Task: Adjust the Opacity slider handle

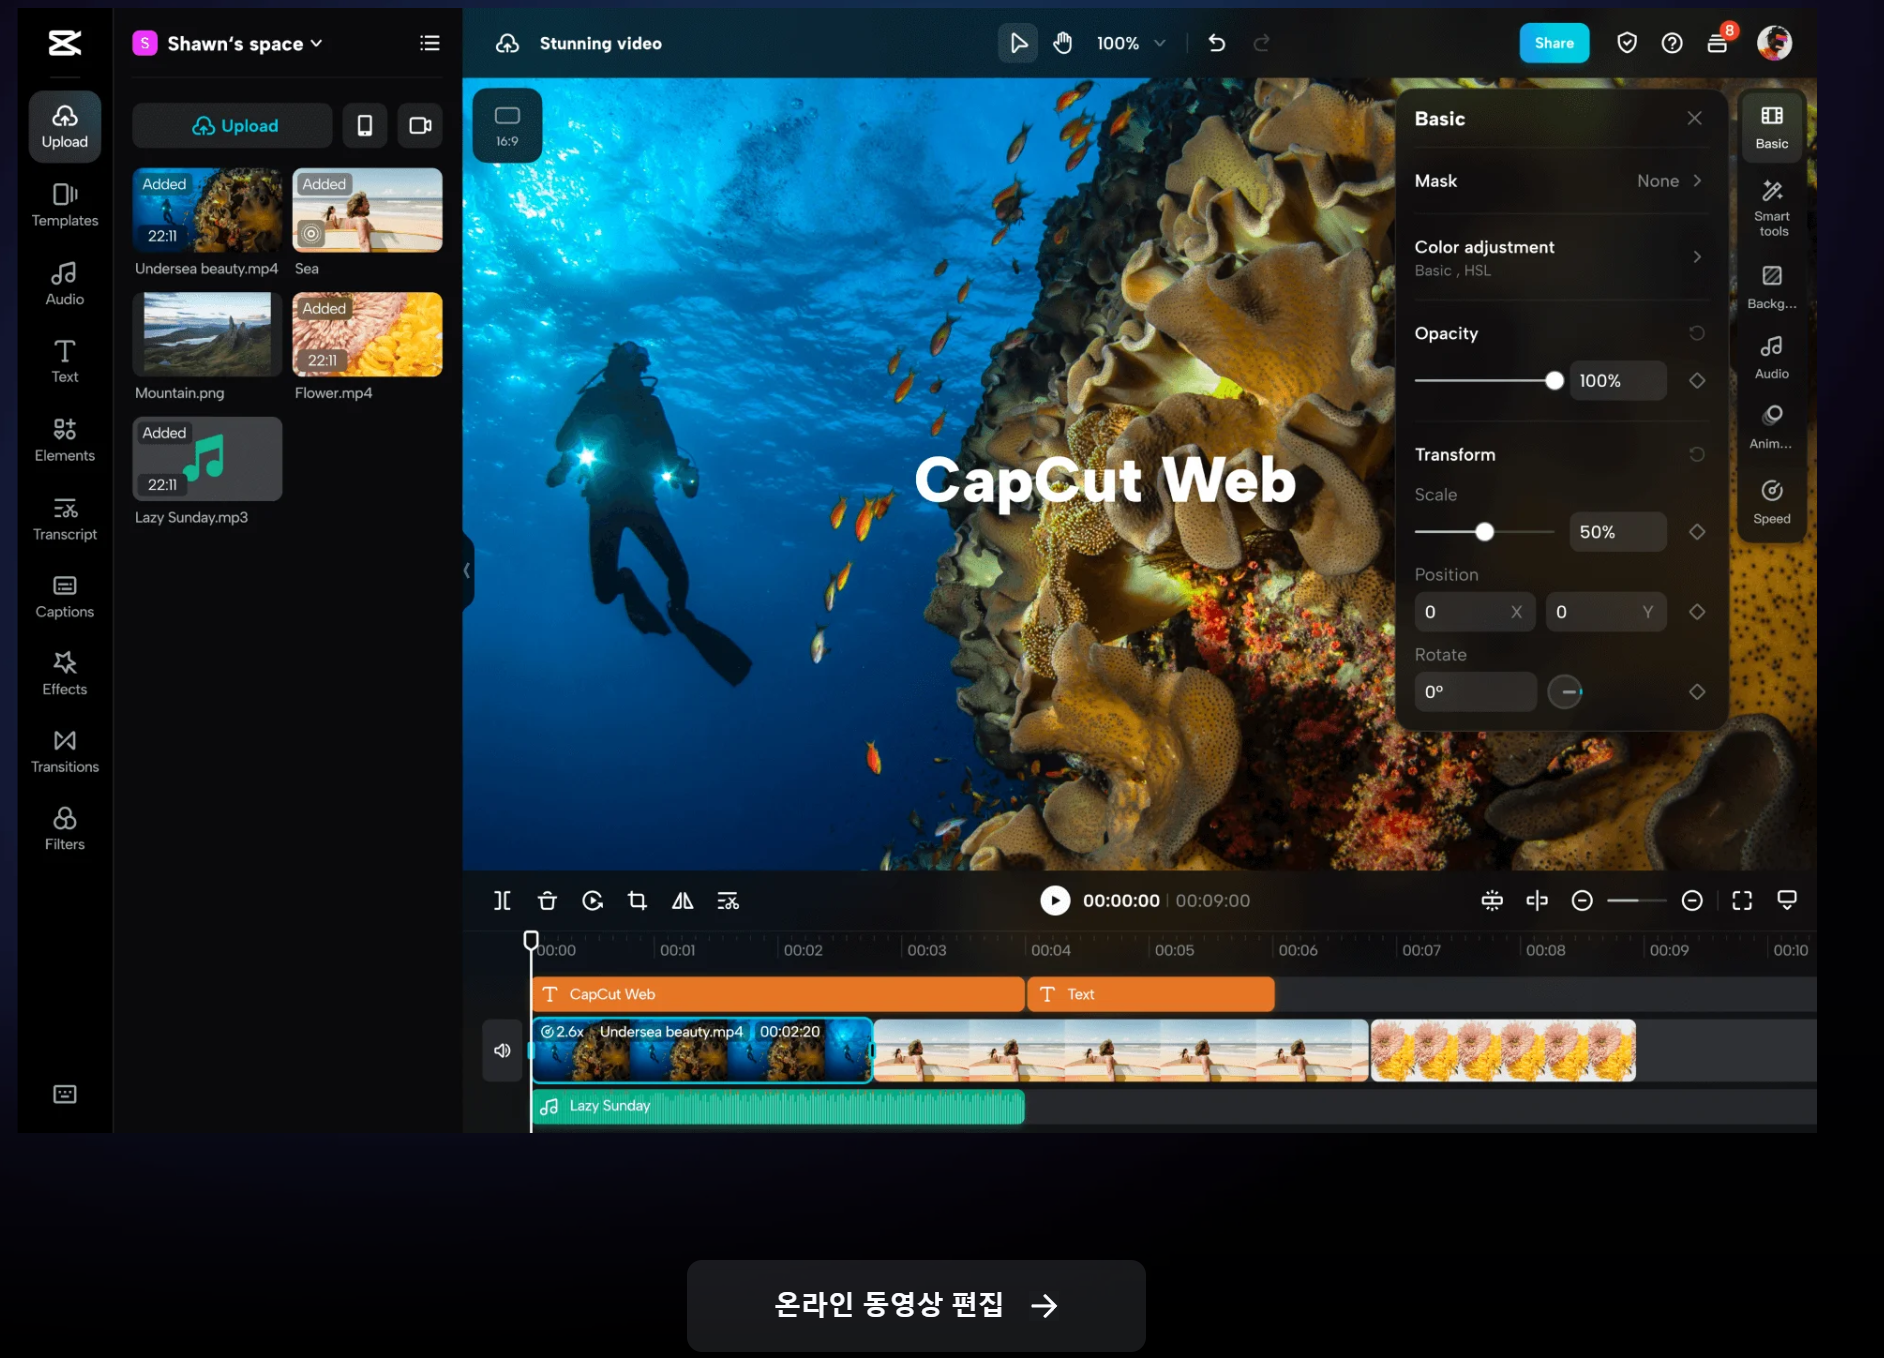Action: click(x=1554, y=381)
